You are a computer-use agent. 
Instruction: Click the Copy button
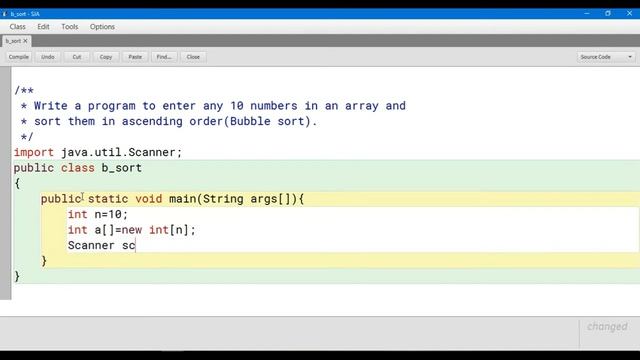pyautogui.click(x=106, y=57)
